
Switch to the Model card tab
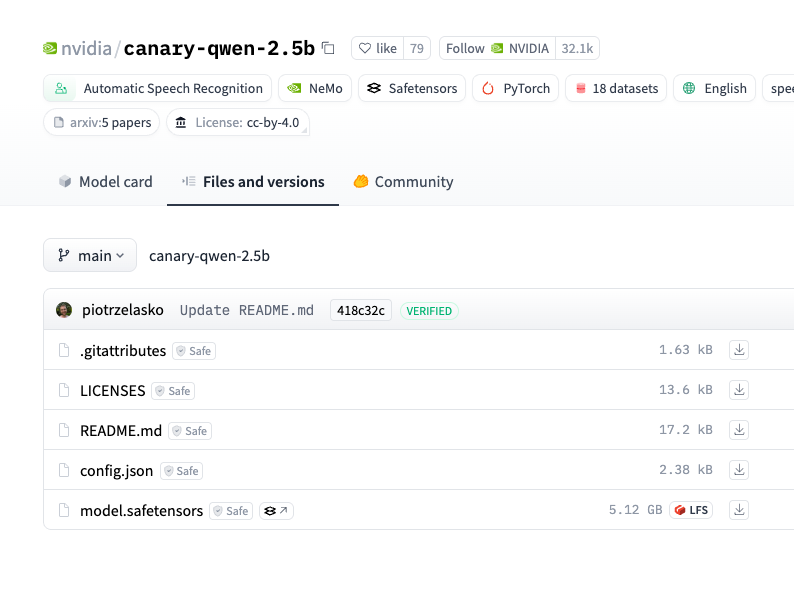point(105,181)
